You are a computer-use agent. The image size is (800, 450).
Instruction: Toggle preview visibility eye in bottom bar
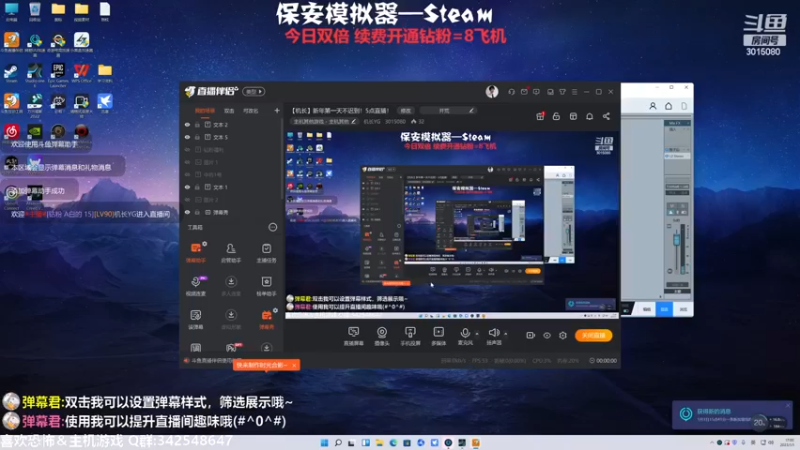[x=547, y=335]
